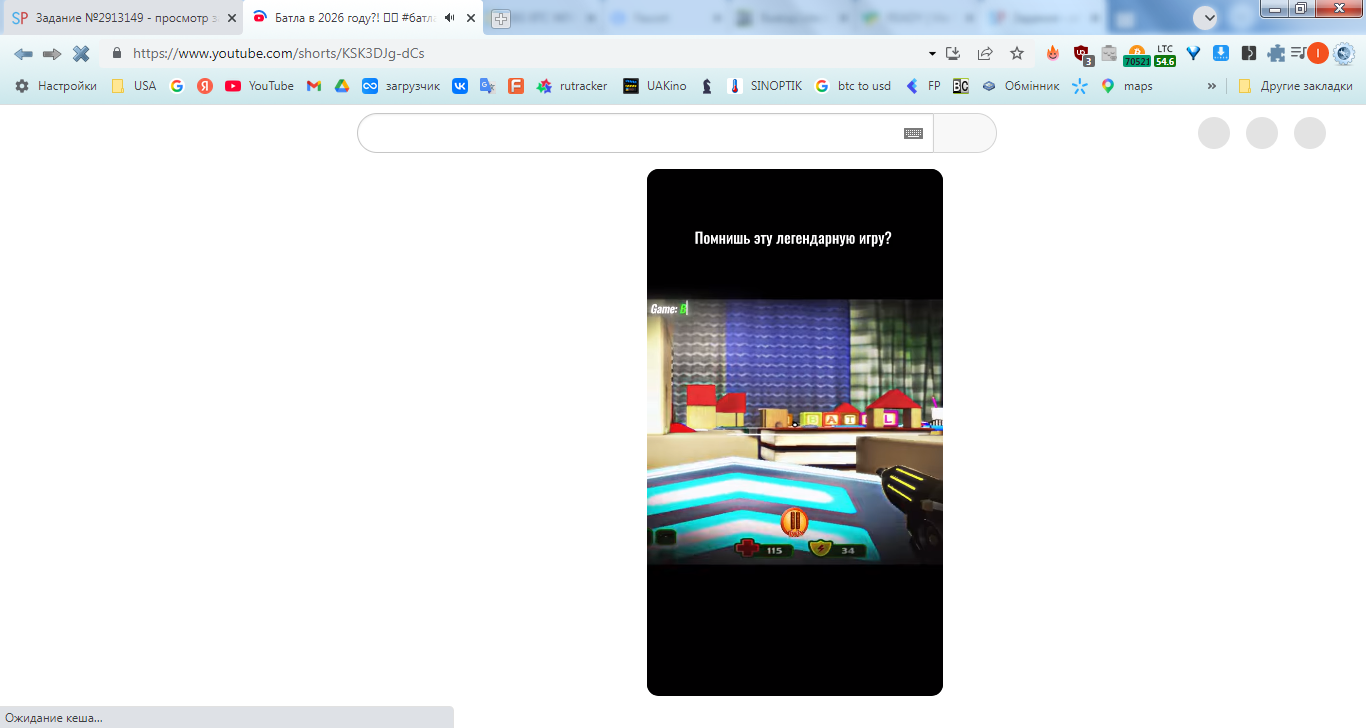Open the dark bracket extension icon
Image resolution: width=1366 pixels, height=728 pixels.
click(x=1249, y=53)
